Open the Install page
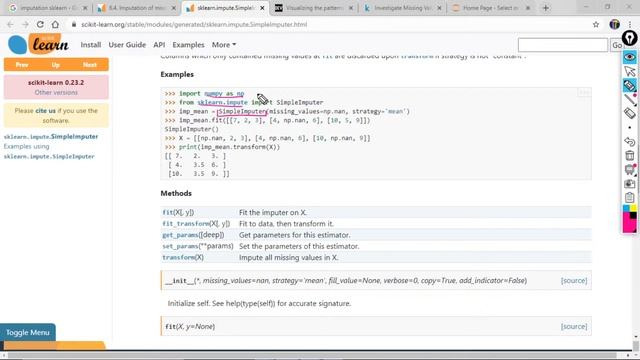 [x=91, y=45]
